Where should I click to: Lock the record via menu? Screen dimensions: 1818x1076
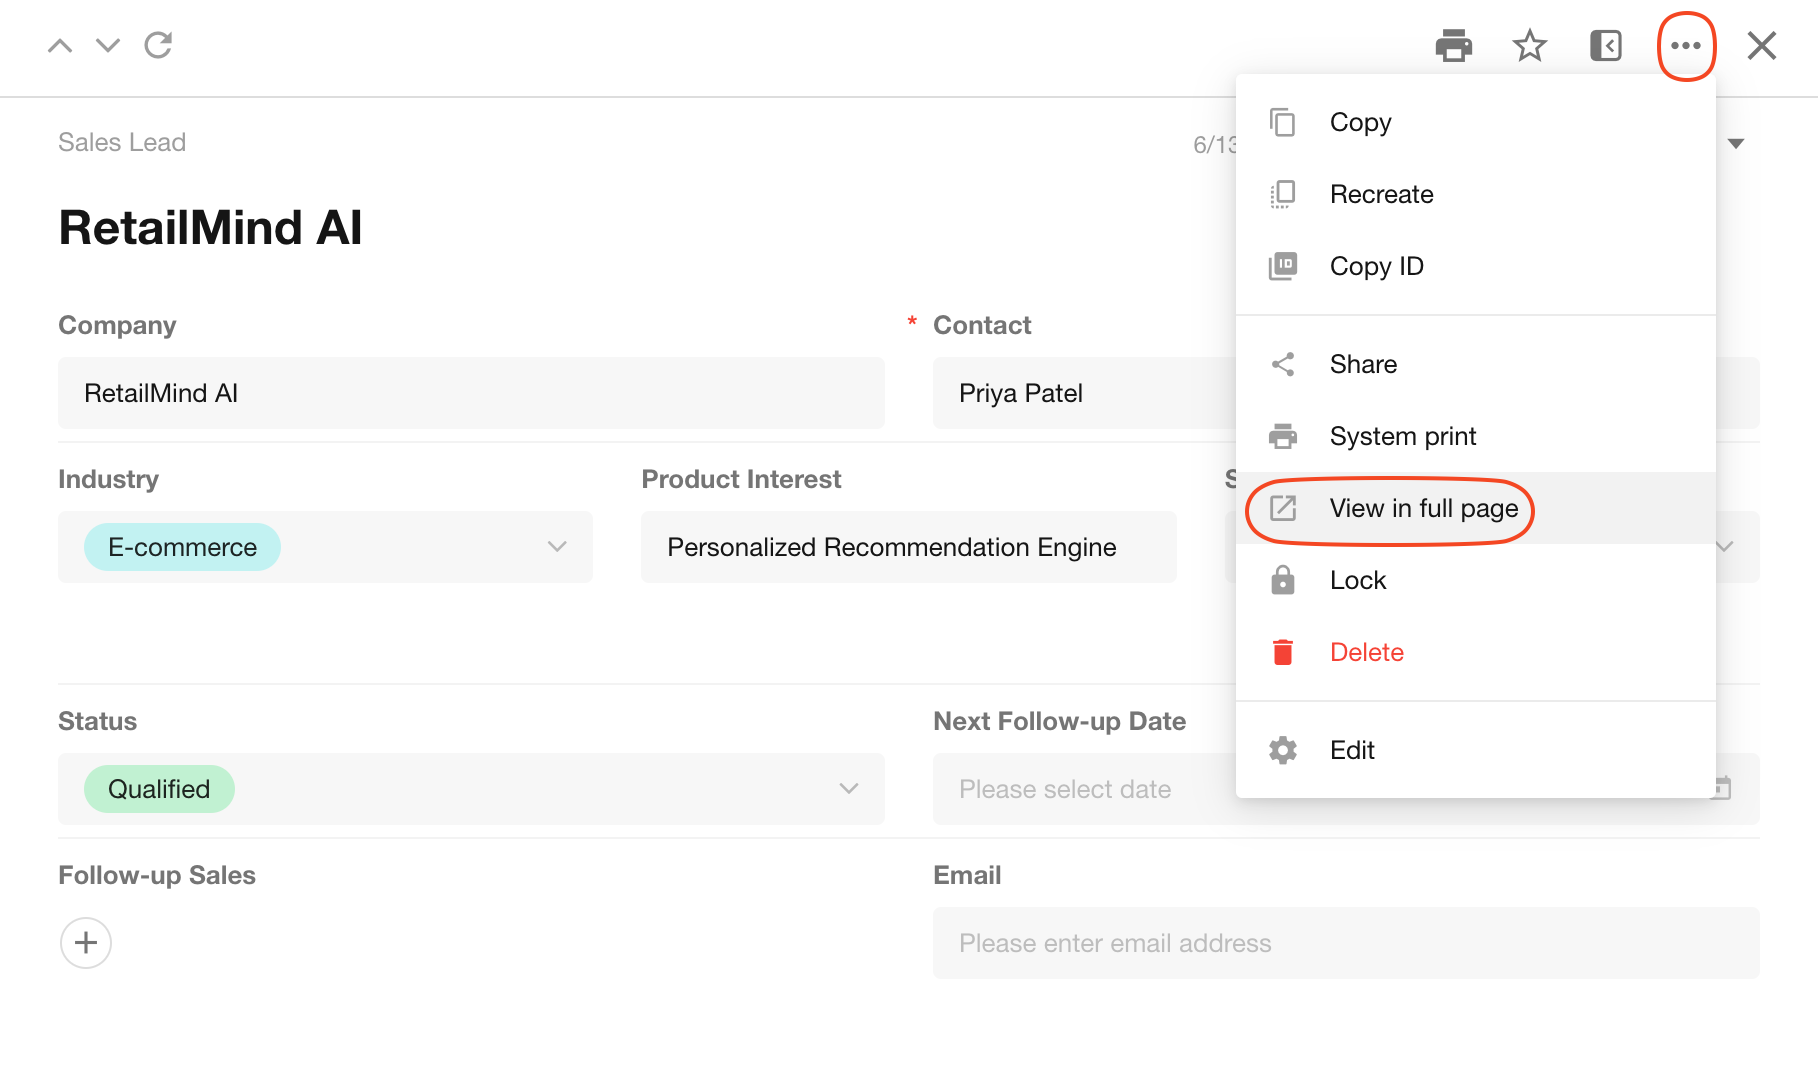pos(1357,580)
